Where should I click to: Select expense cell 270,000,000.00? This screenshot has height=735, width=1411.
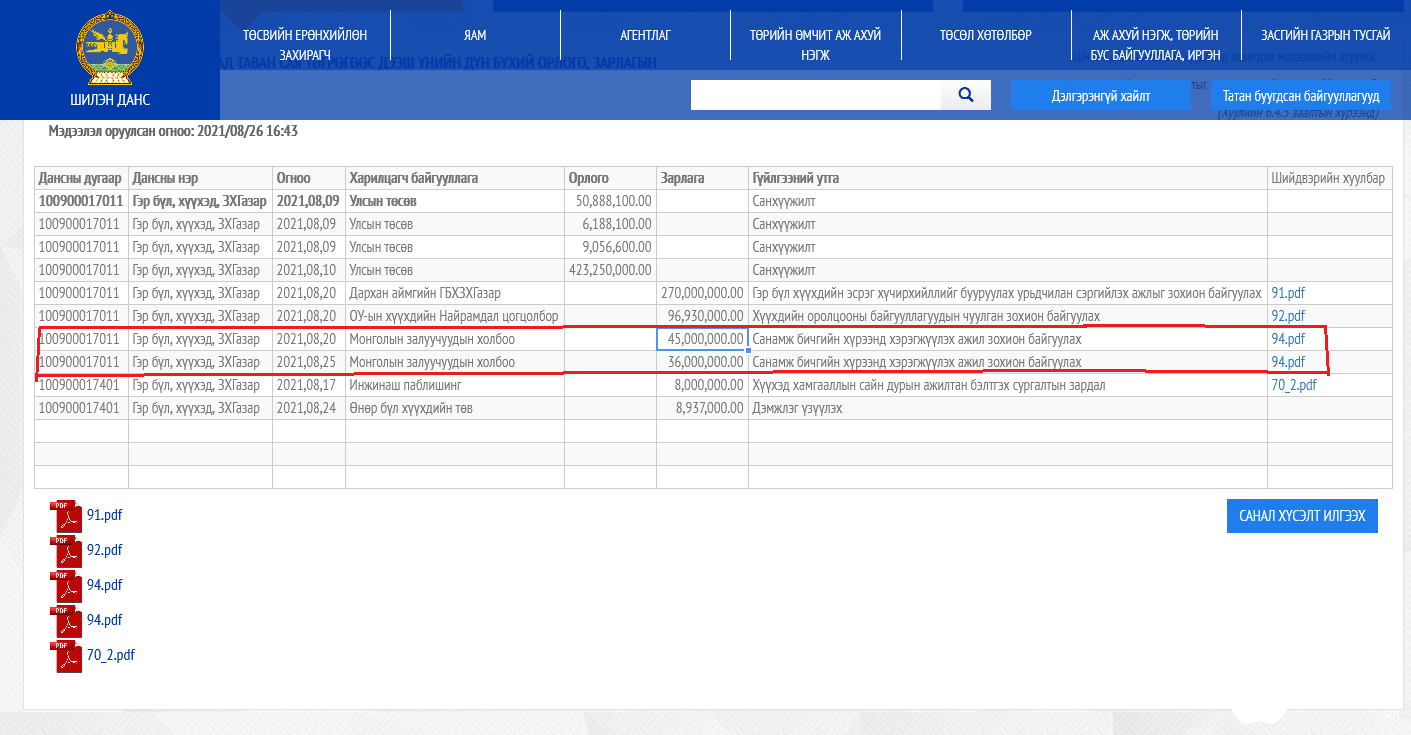[x=702, y=293]
